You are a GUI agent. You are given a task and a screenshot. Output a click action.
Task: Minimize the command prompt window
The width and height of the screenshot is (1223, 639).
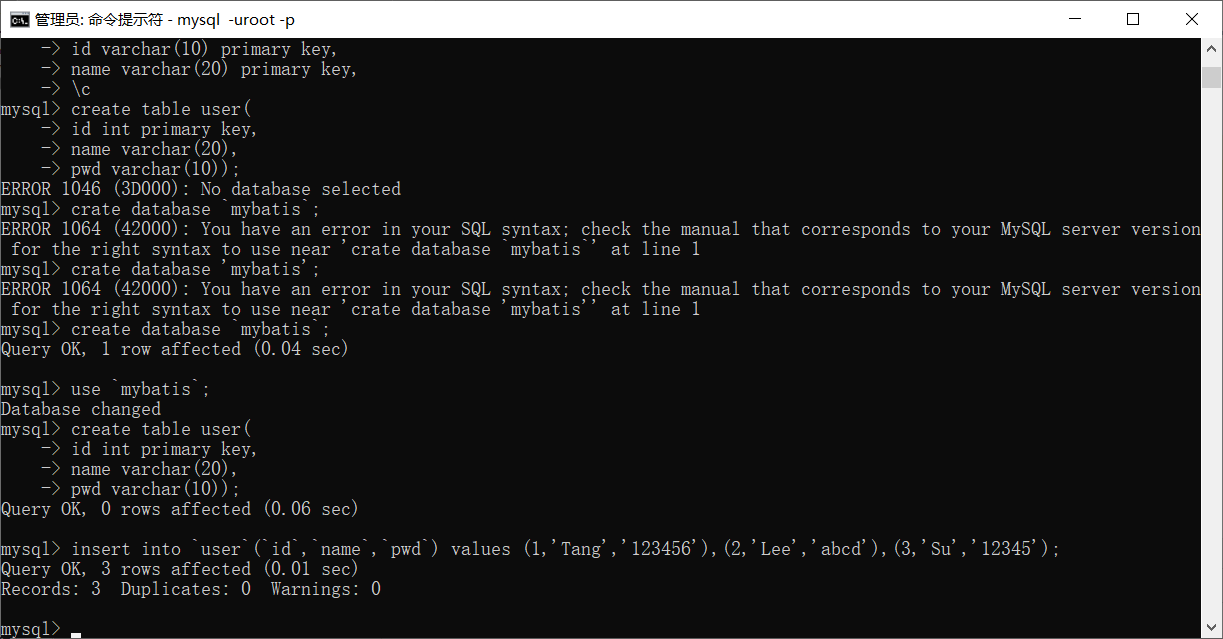(1074, 19)
